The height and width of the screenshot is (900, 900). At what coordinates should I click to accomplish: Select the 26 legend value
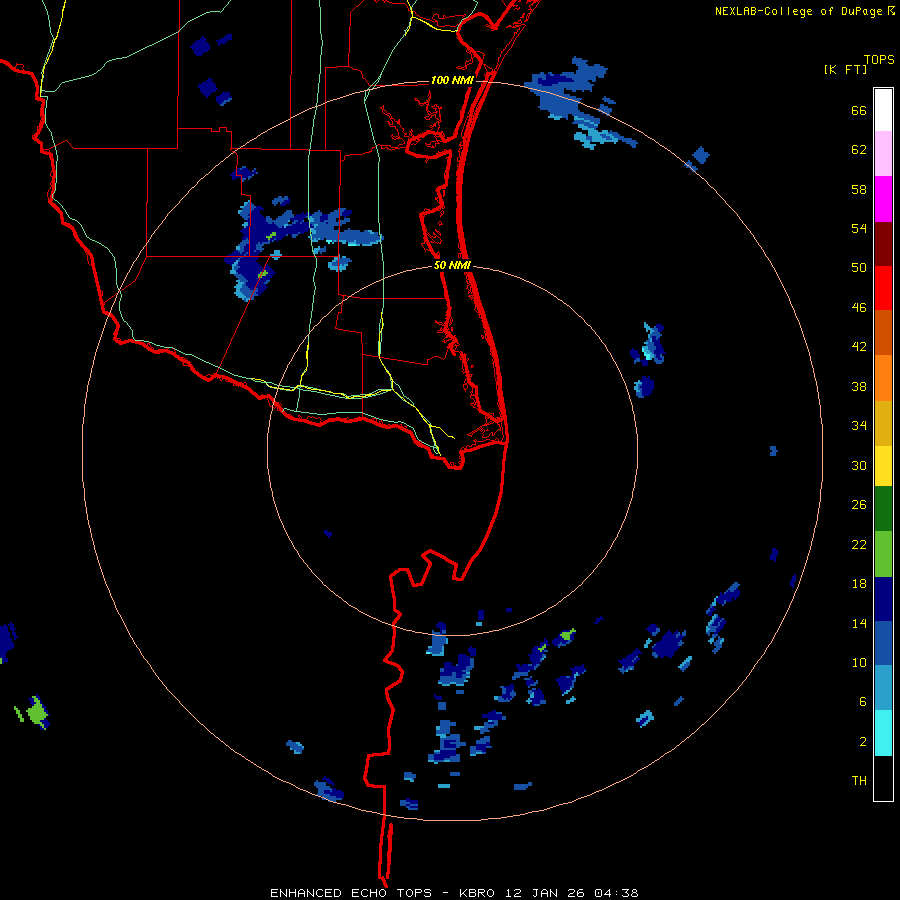pyautogui.click(x=859, y=505)
